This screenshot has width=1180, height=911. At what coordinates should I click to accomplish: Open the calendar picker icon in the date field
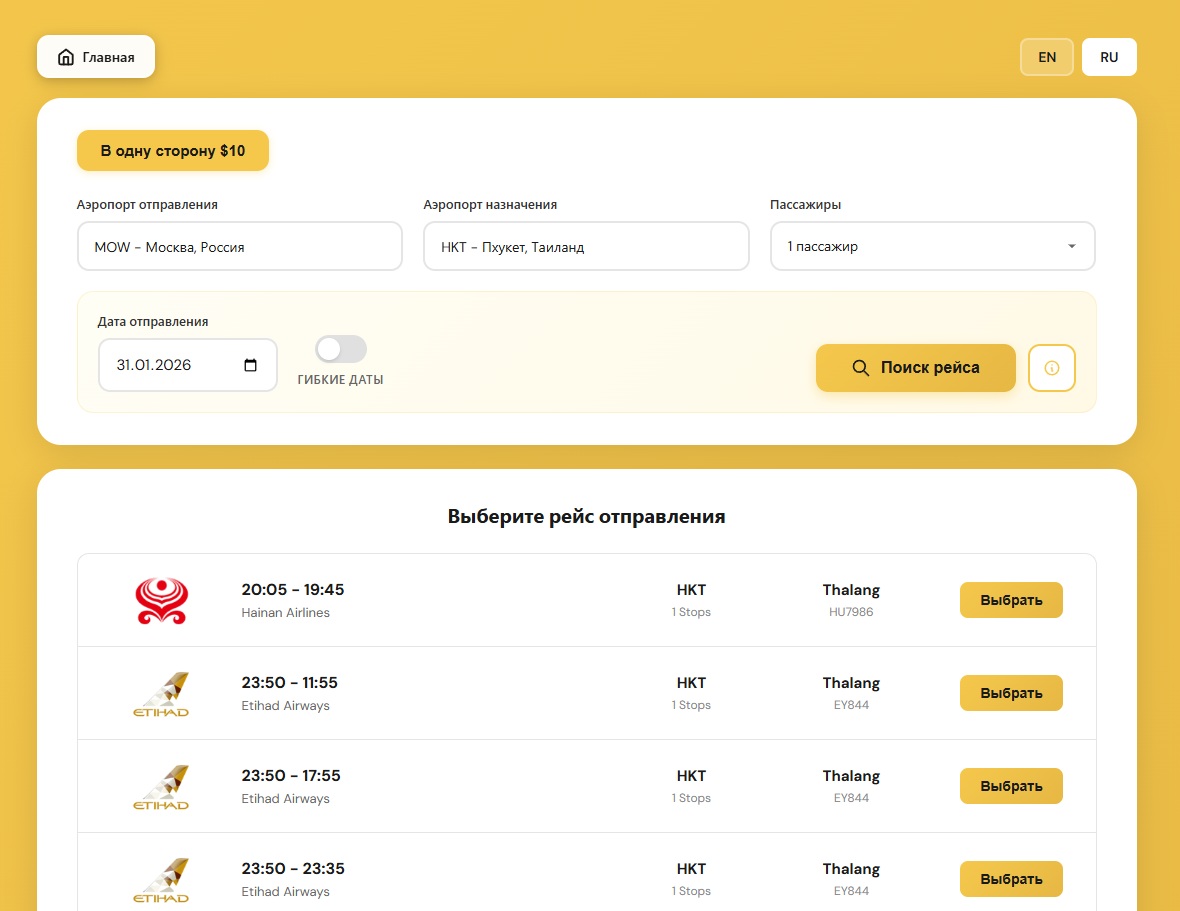point(250,365)
